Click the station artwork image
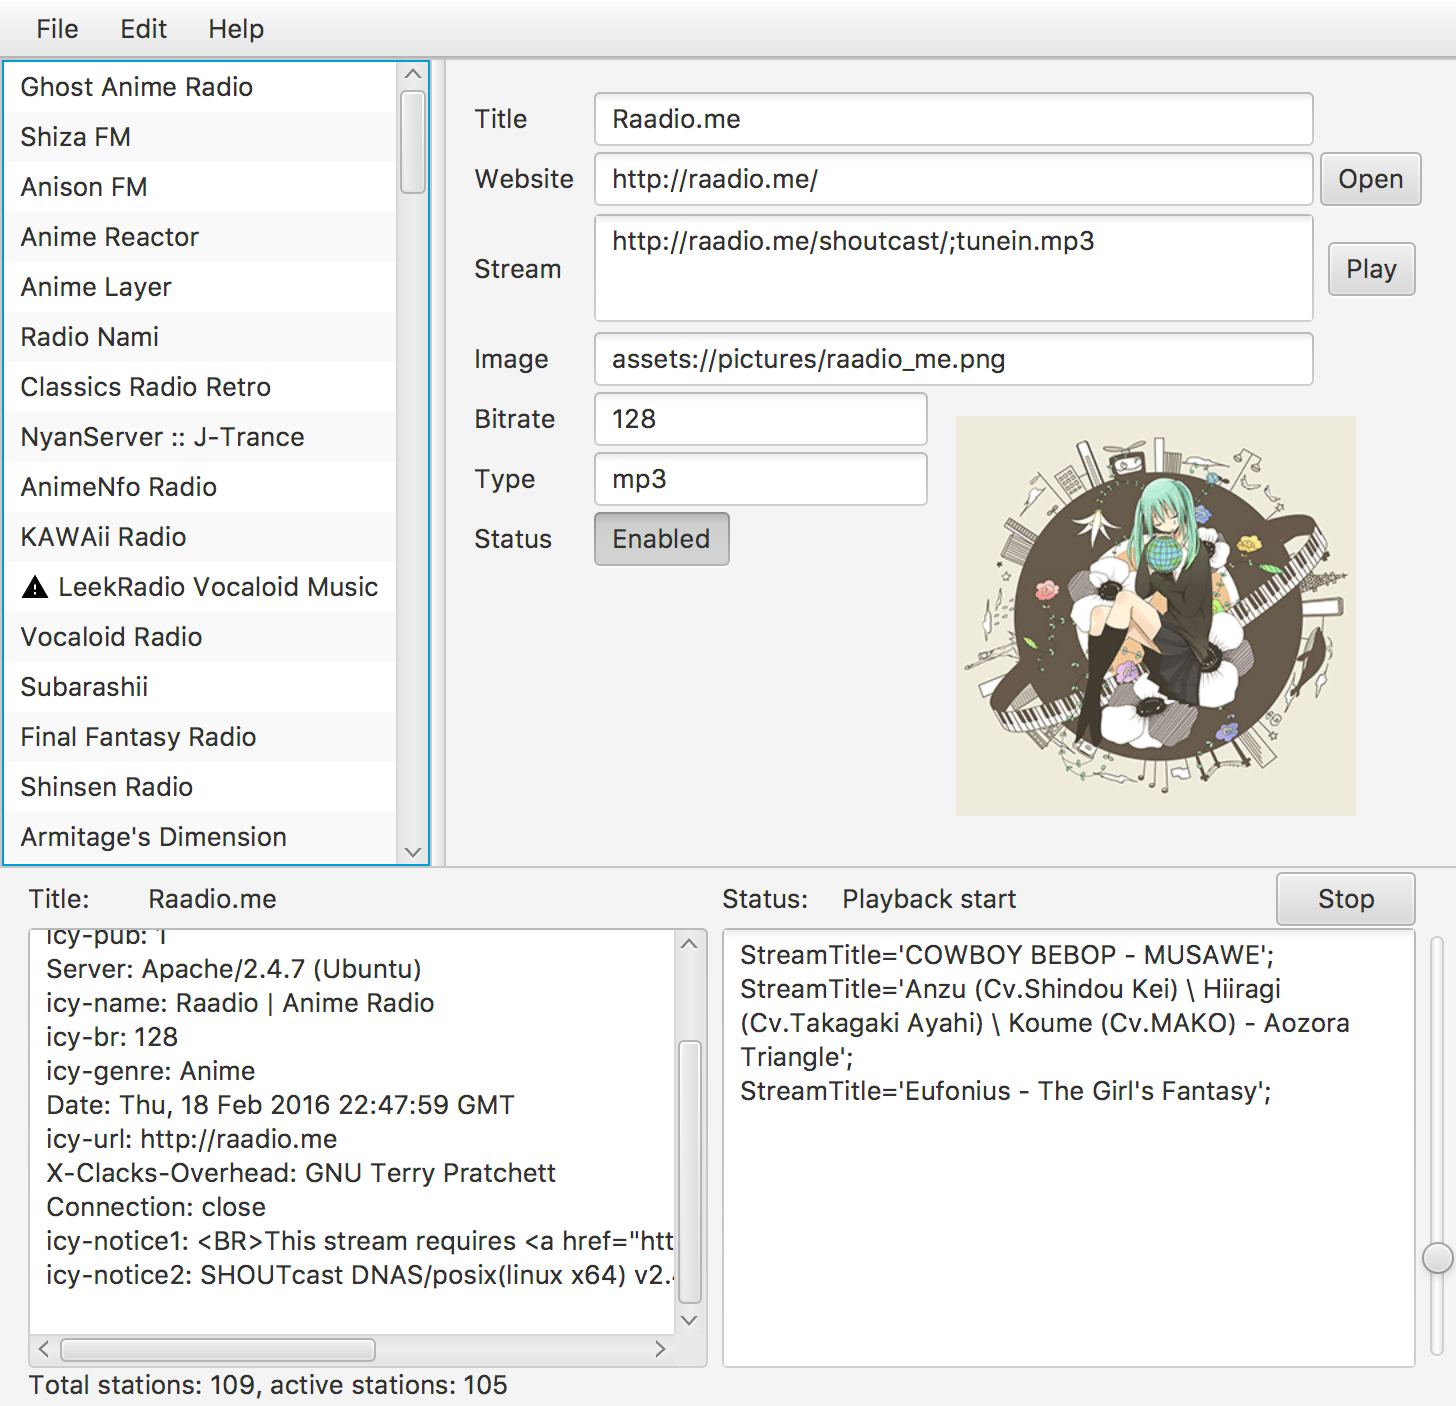 (1156, 616)
